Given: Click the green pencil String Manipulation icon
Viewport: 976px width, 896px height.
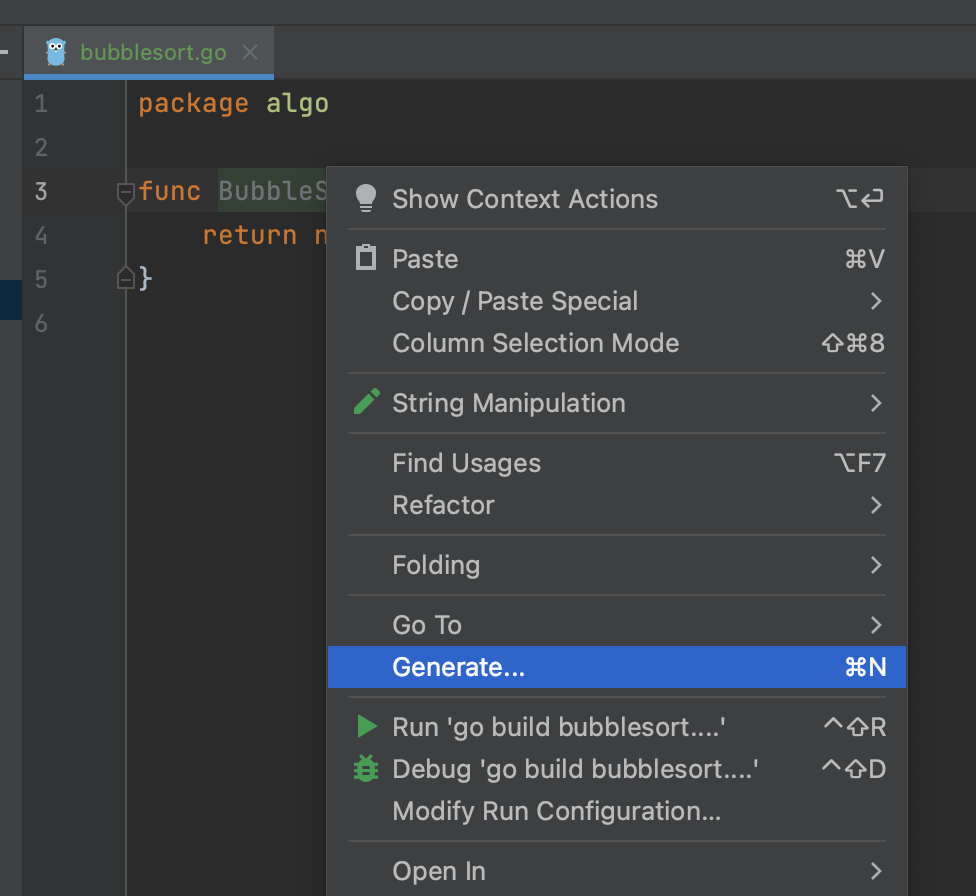Looking at the screenshot, I should tap(367, 402).
